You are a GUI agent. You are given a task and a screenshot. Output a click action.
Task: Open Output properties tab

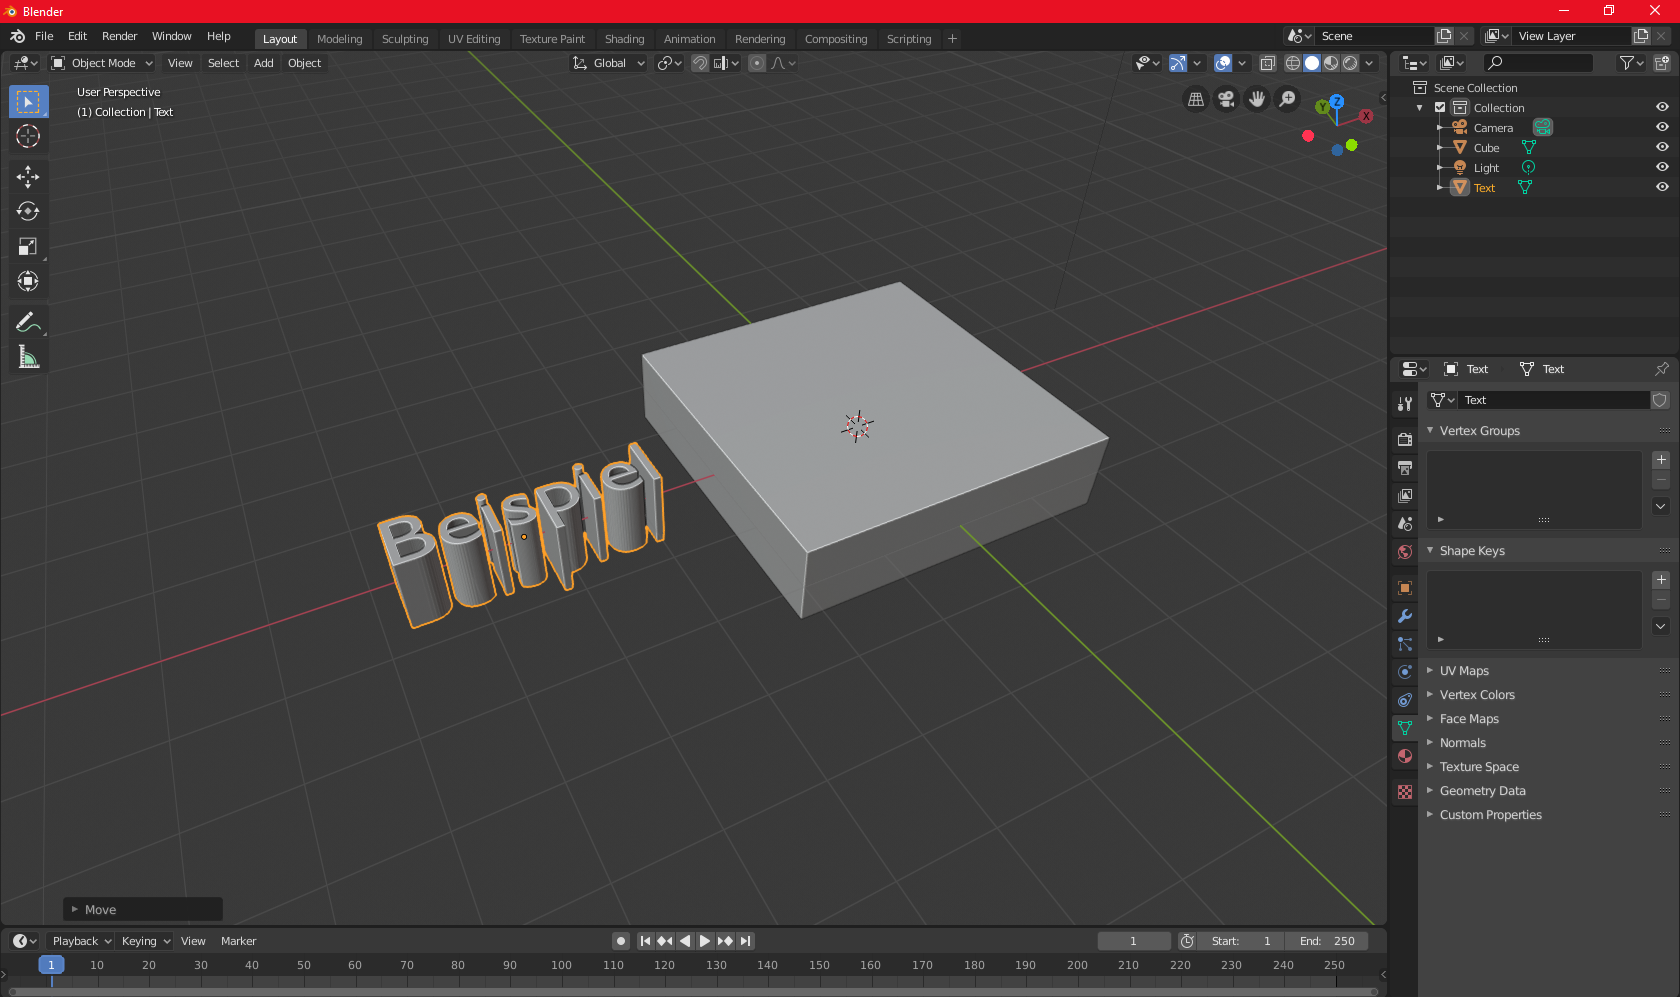click(x=1405, y=467)
